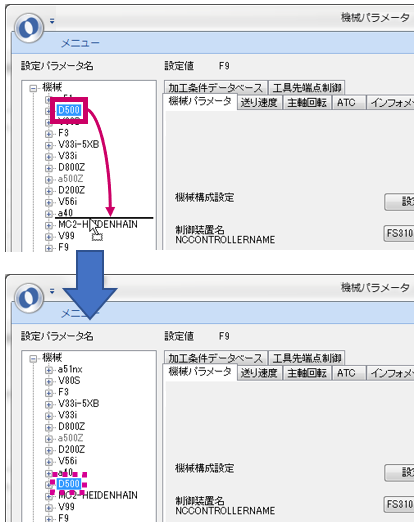Collapse the 機械 root node in top tree
The image size is (415, 526).
tap(33, 88)
